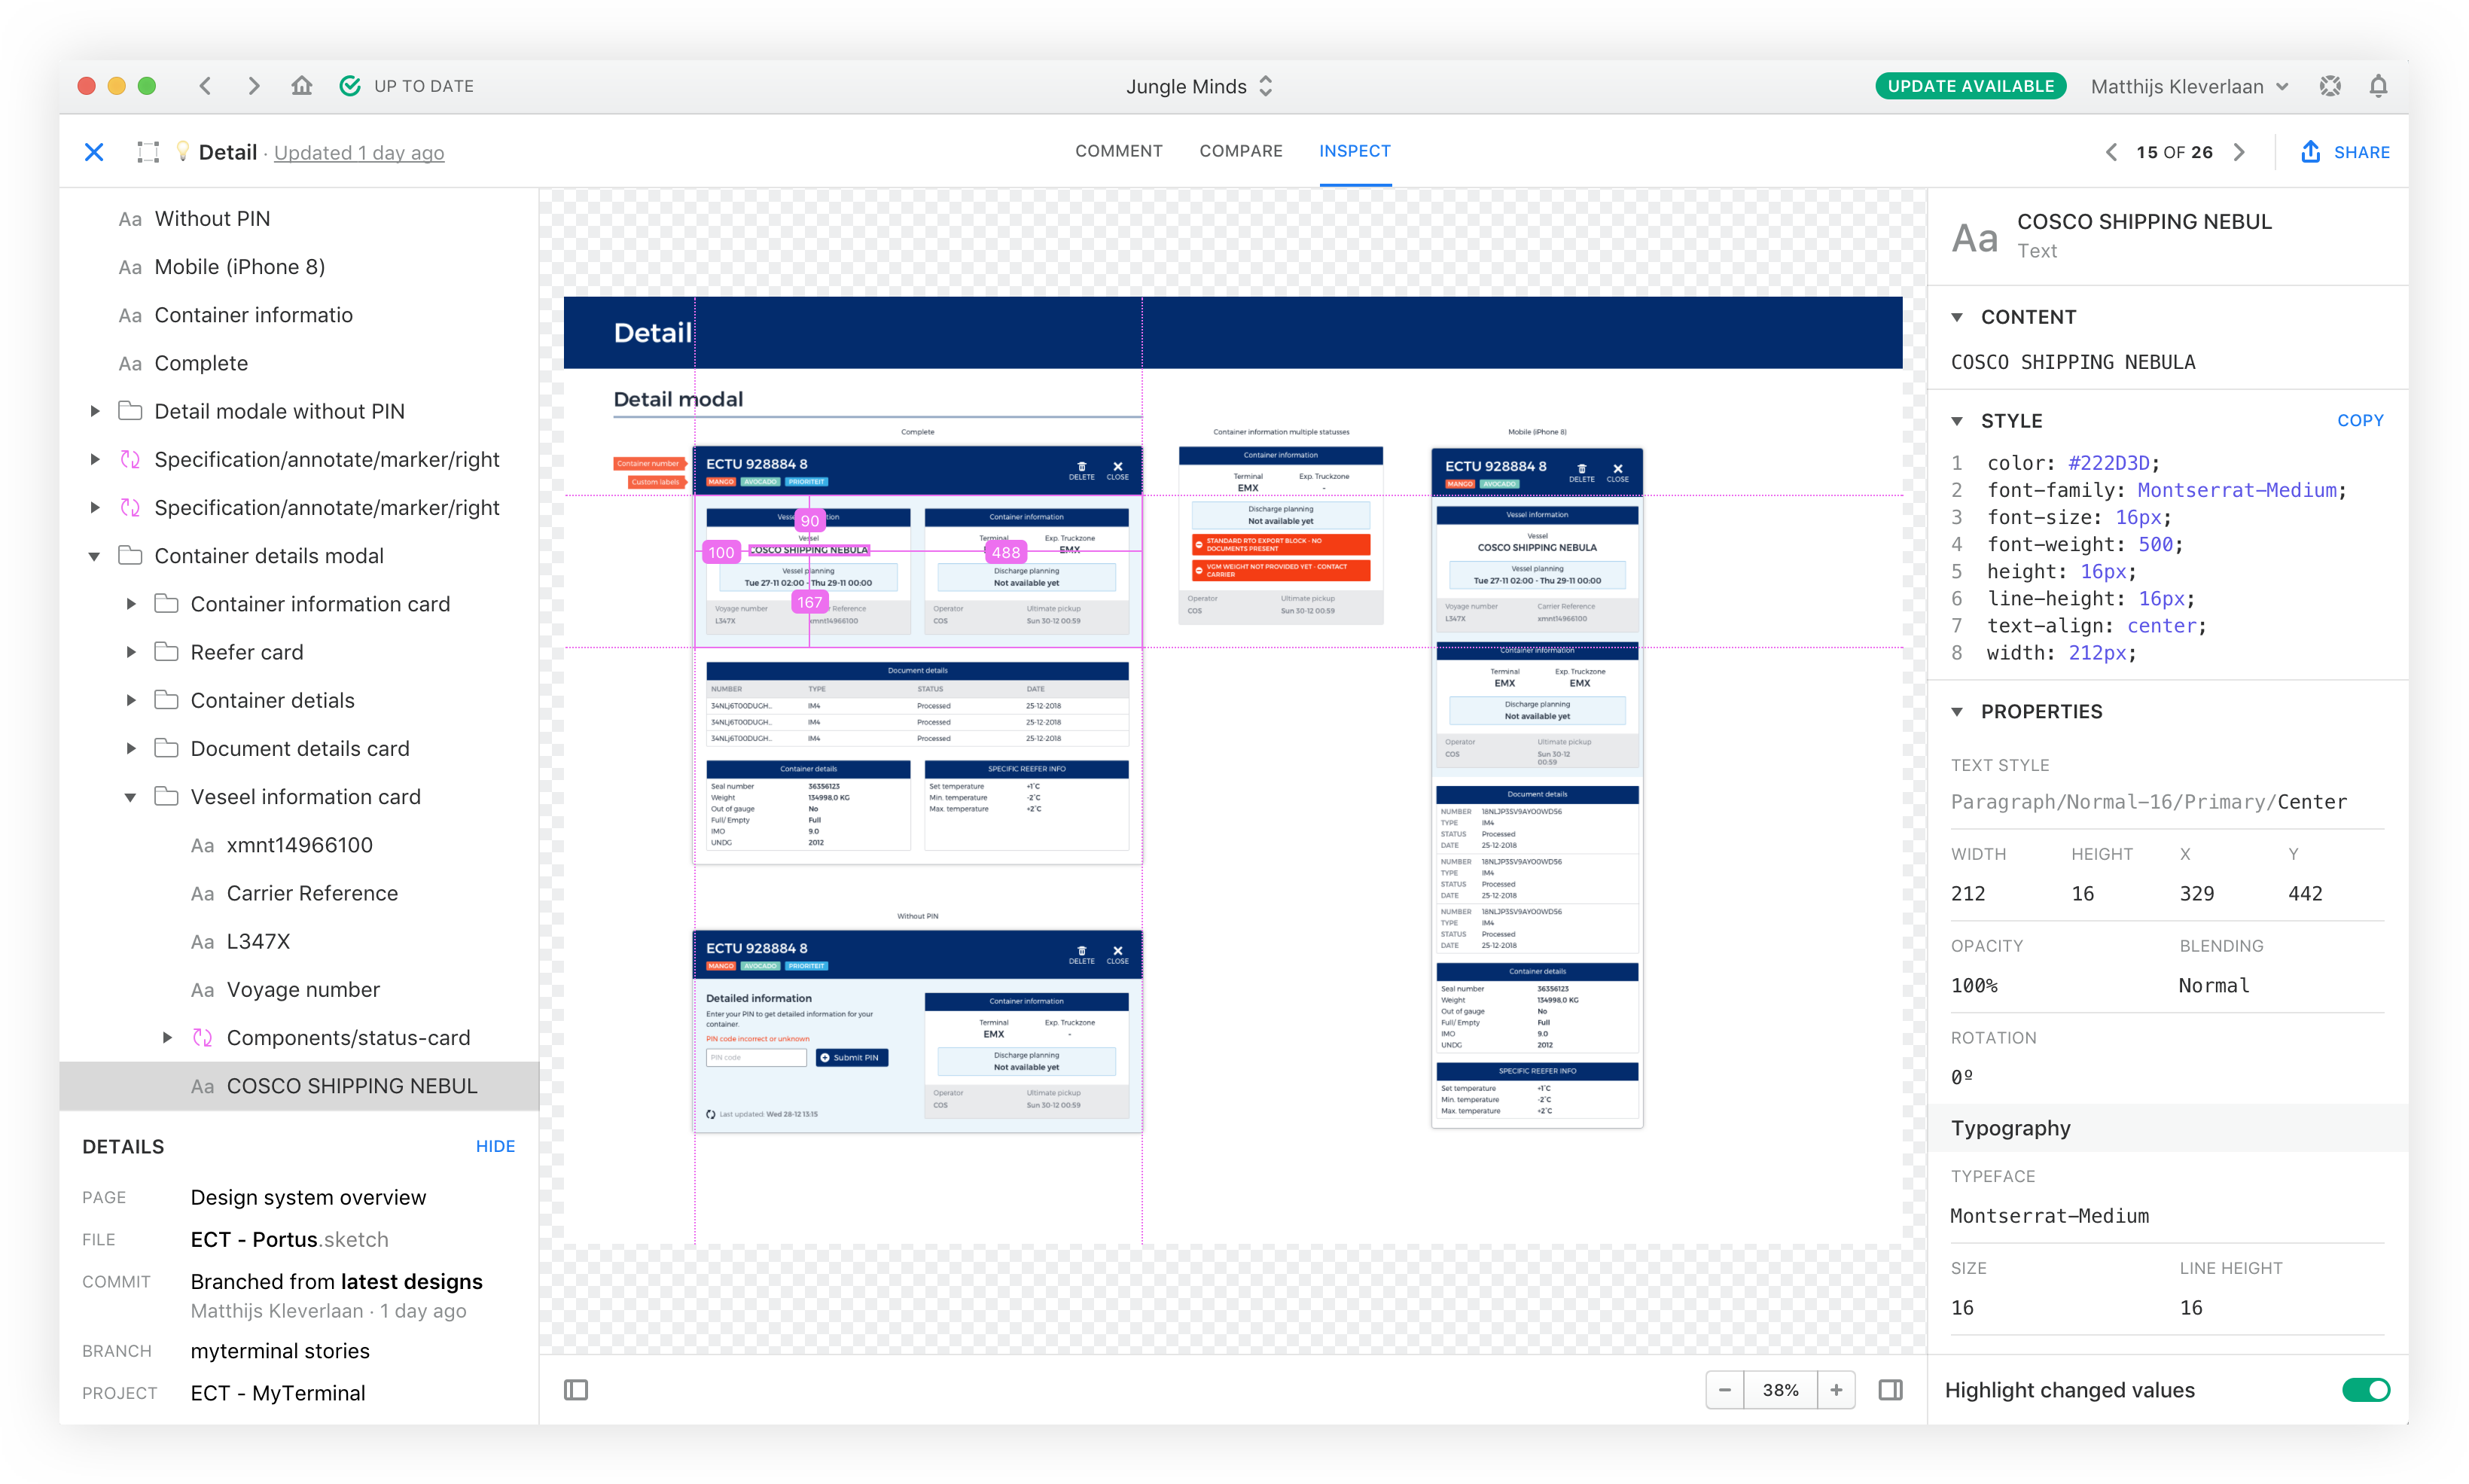Close the detail view with X icon

click(94, 152)
